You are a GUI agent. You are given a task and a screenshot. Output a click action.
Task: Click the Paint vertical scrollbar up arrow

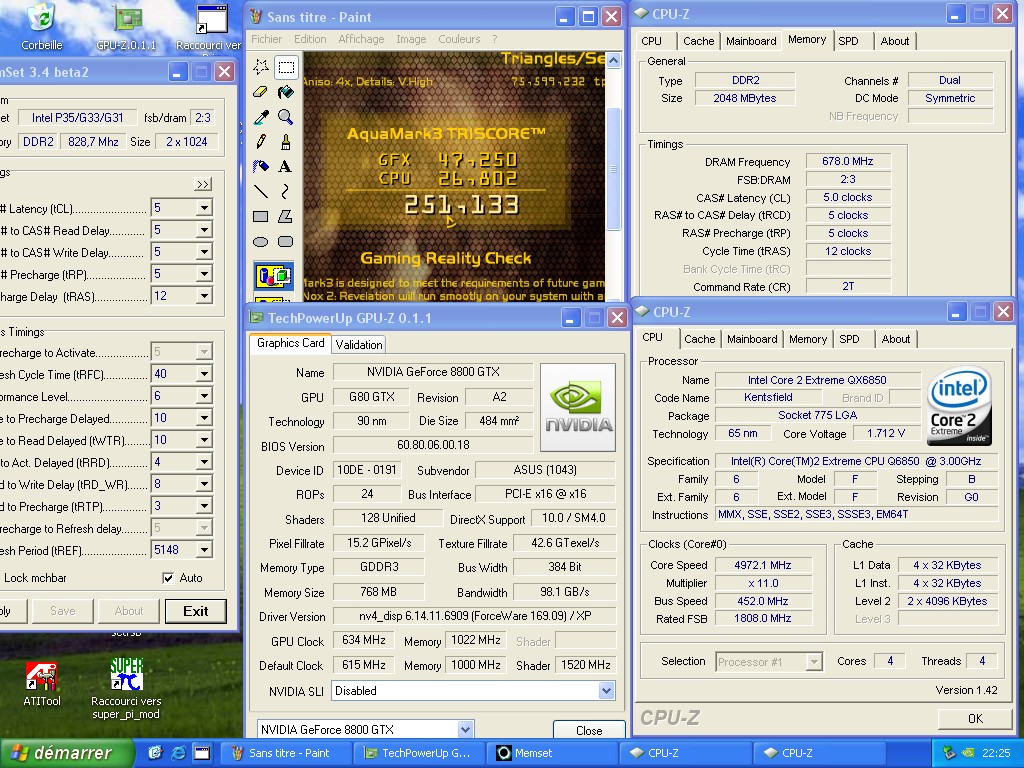613,60
